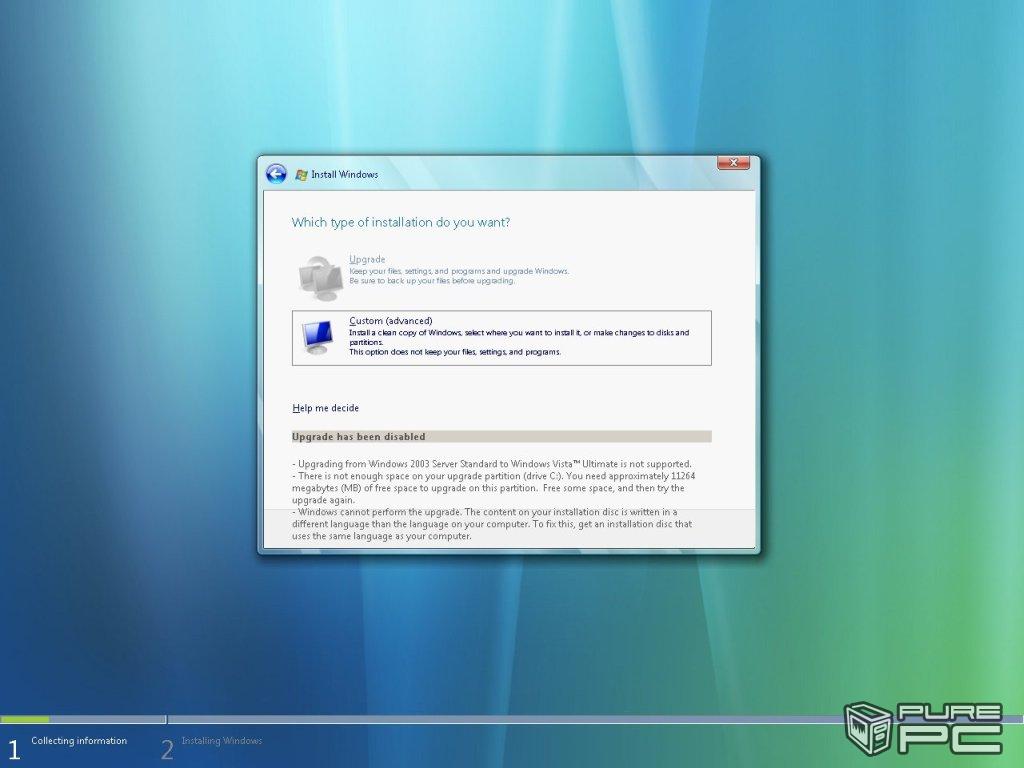Viewport: 1024px width, 768px height.
Task: Click the Windows flag icon in title bar
Action: (x=301, y=175)
